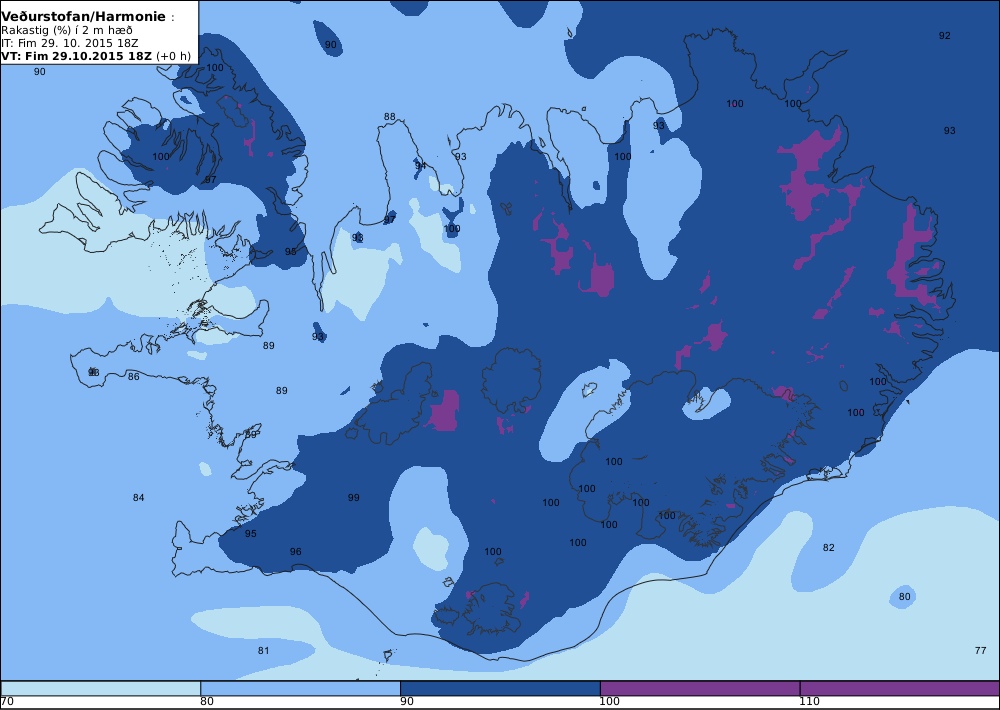Image resolution: width=1000 pixels, height=710 pixels.
Task: Click the 'IT: Fim 29. 10. 2015 18Z' line
Action: tap(70, 43)
